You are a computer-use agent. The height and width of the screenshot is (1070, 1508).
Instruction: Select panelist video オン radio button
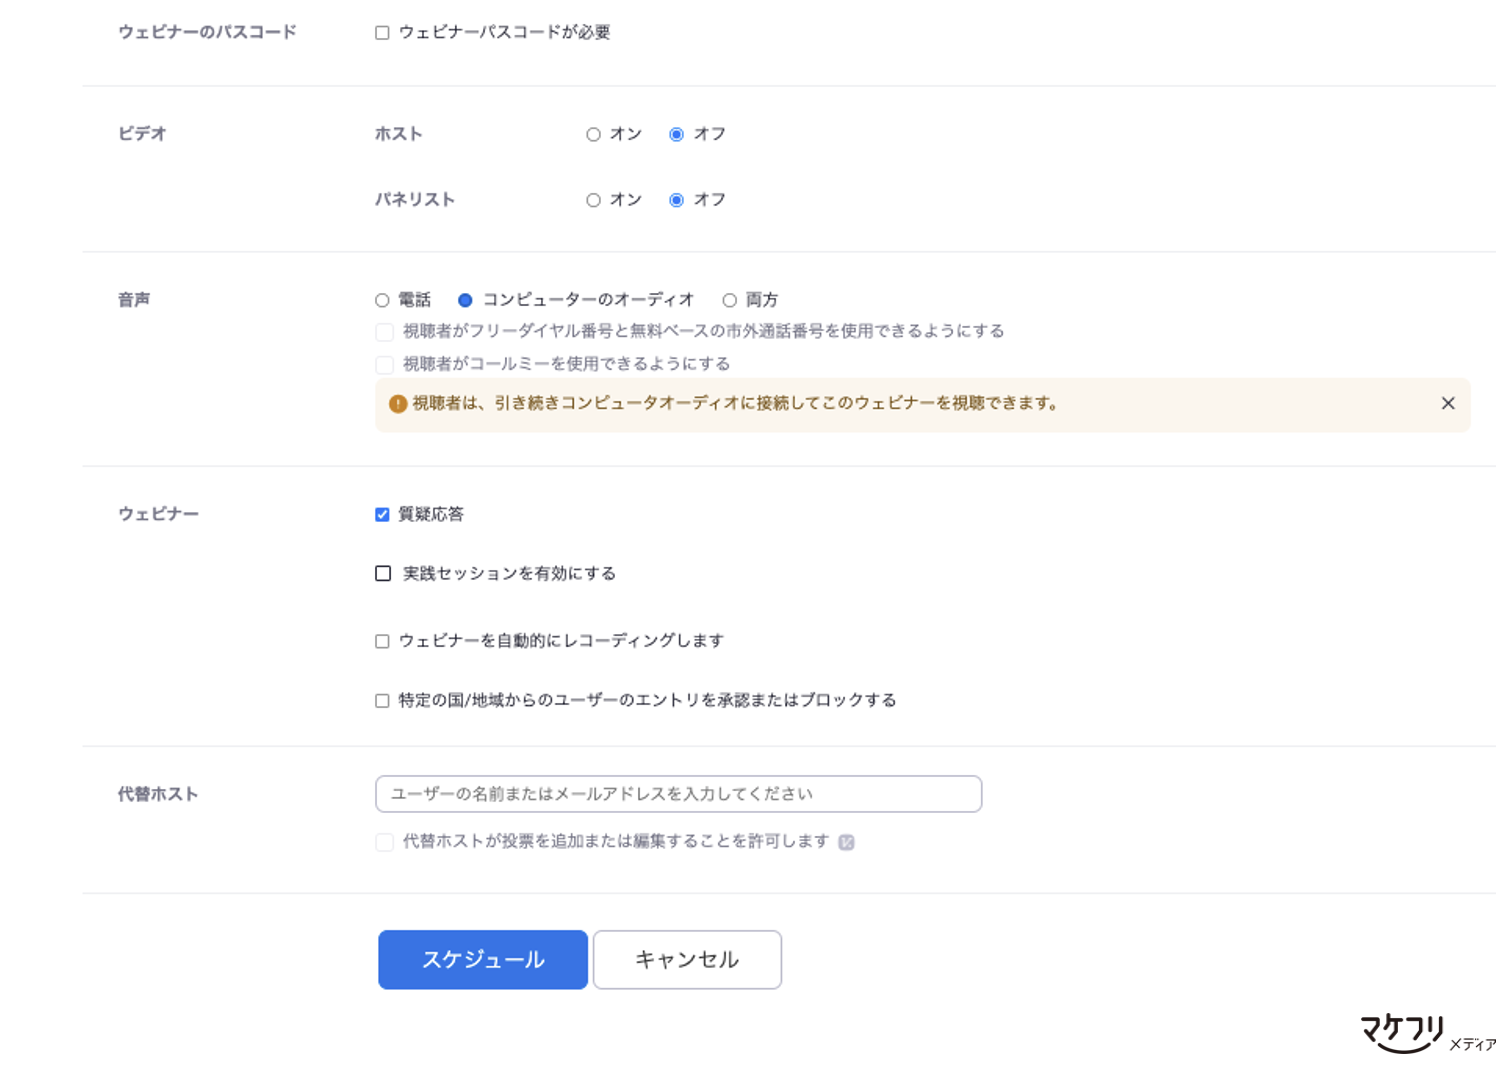point(593,200)
